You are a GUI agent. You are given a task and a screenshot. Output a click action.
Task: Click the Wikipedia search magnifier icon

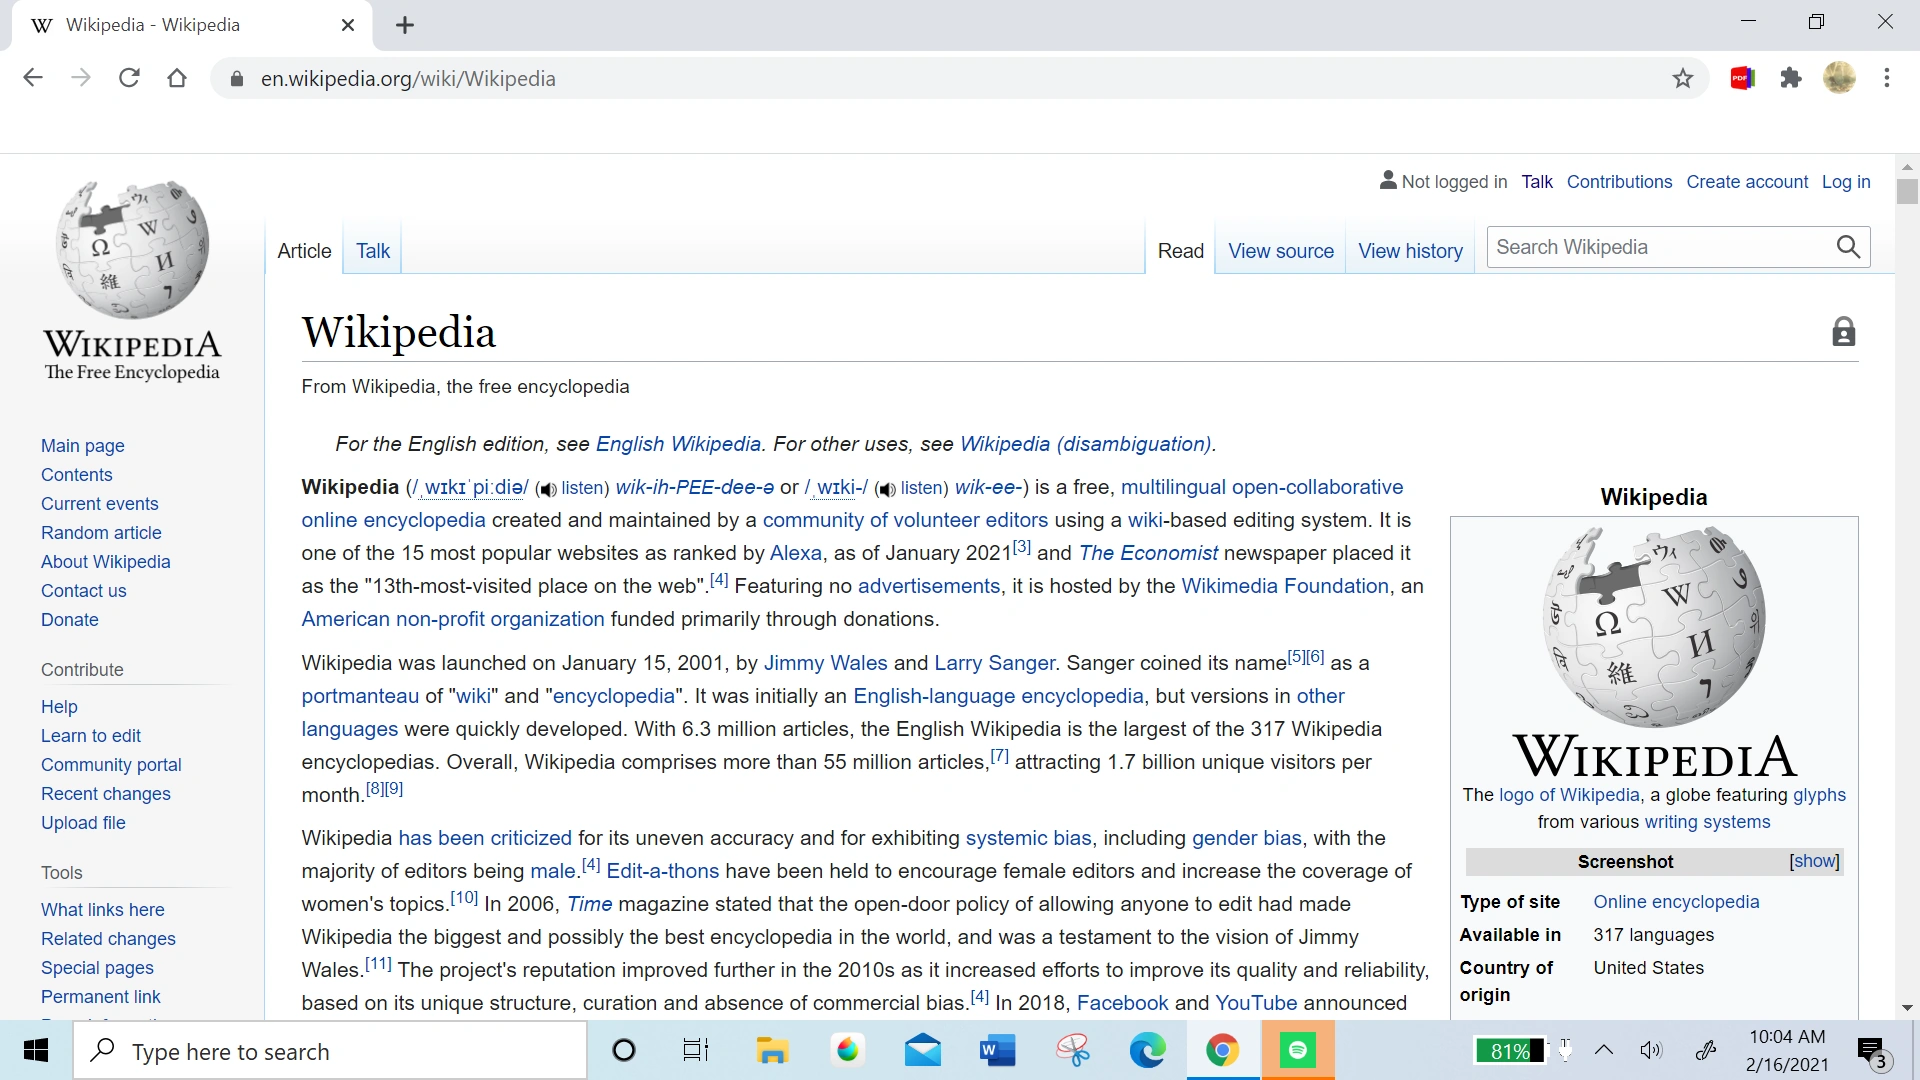point(1848,247)
